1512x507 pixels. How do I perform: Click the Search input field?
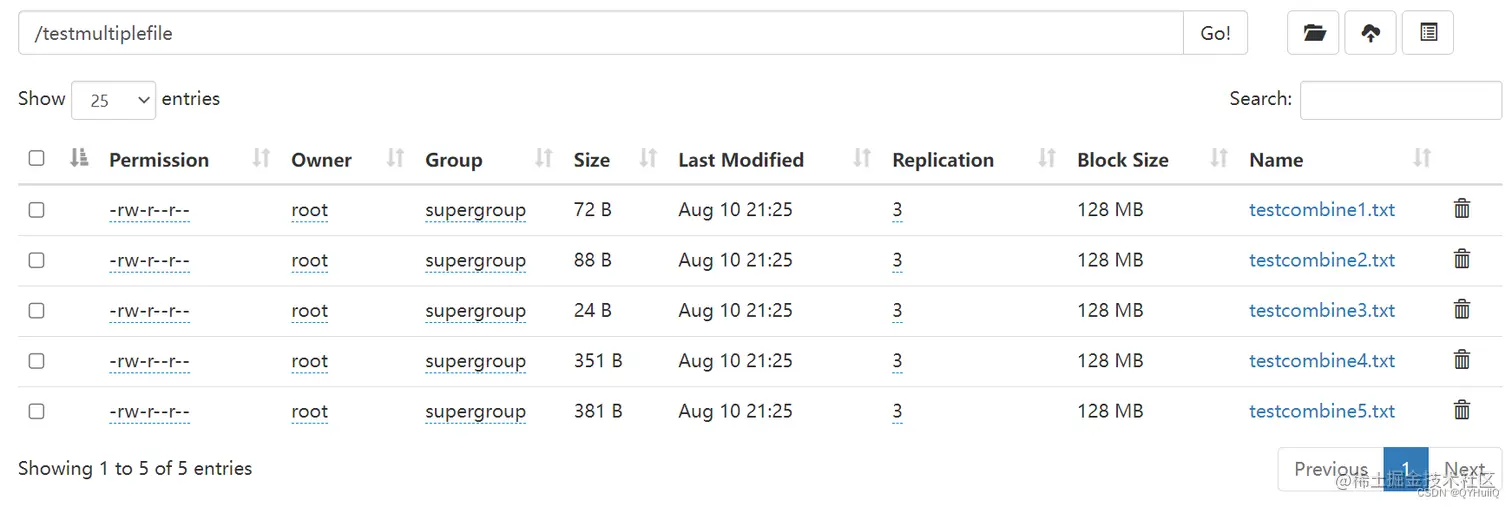pyautogui.click(x=1400, y=100)
